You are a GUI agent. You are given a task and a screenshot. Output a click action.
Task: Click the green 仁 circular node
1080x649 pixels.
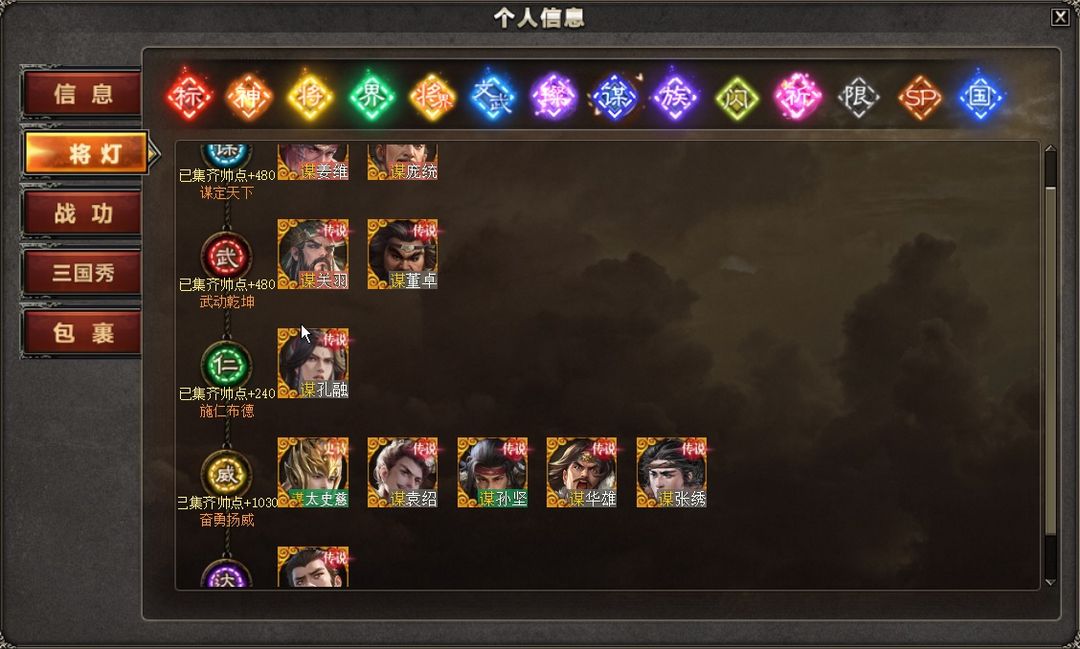(227, 365)
